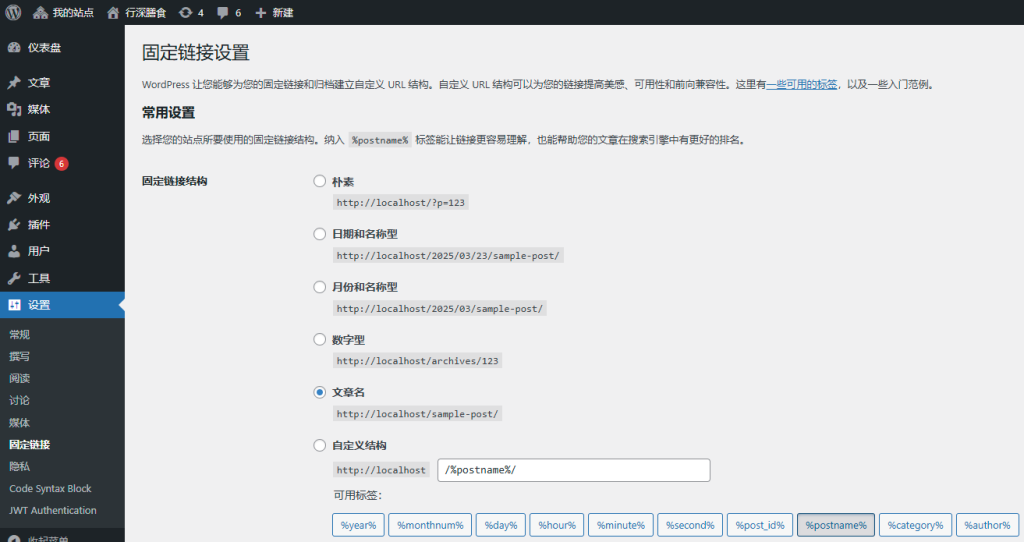Click the red comment count badge 6
The height and width of the screenshot is (542, 1024).
pos(61,163)
